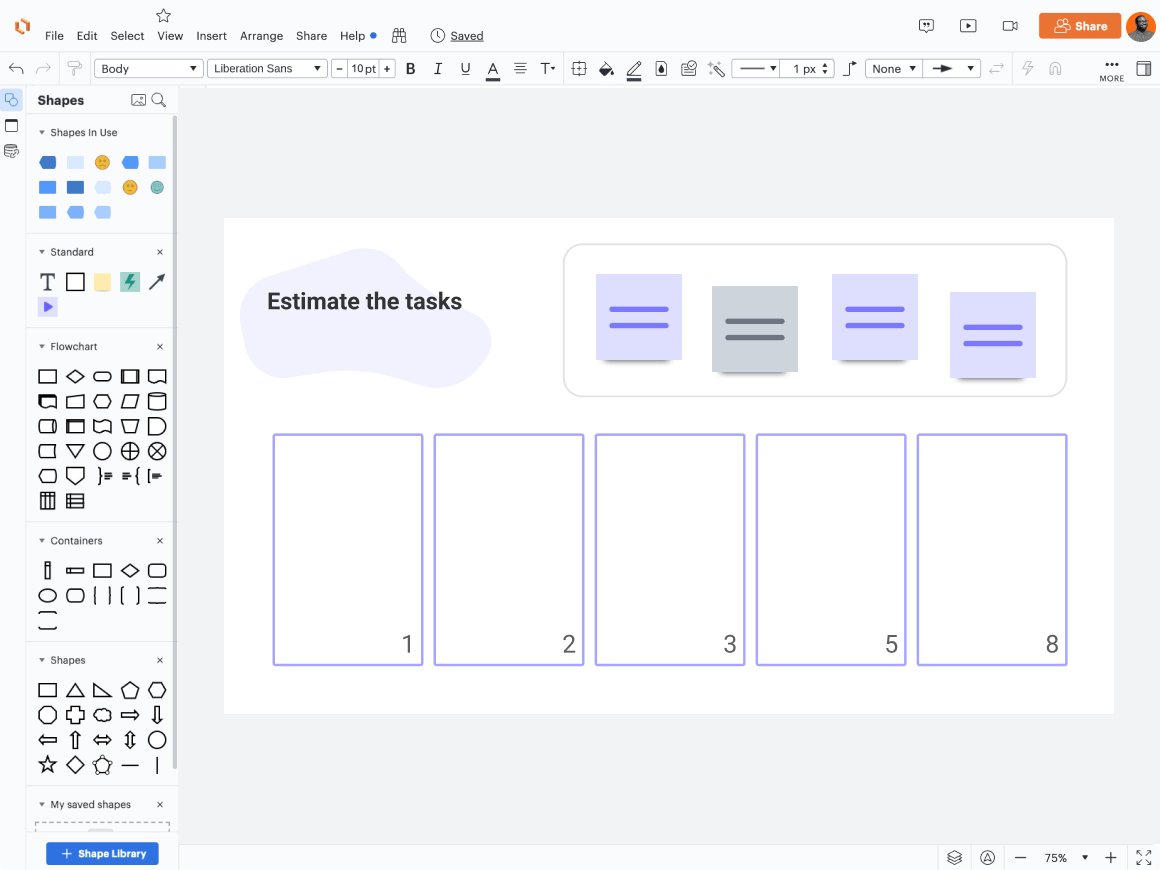The image size is (1160, 870).
Task: Click the undo arrow icon
Action: point(16,69)
